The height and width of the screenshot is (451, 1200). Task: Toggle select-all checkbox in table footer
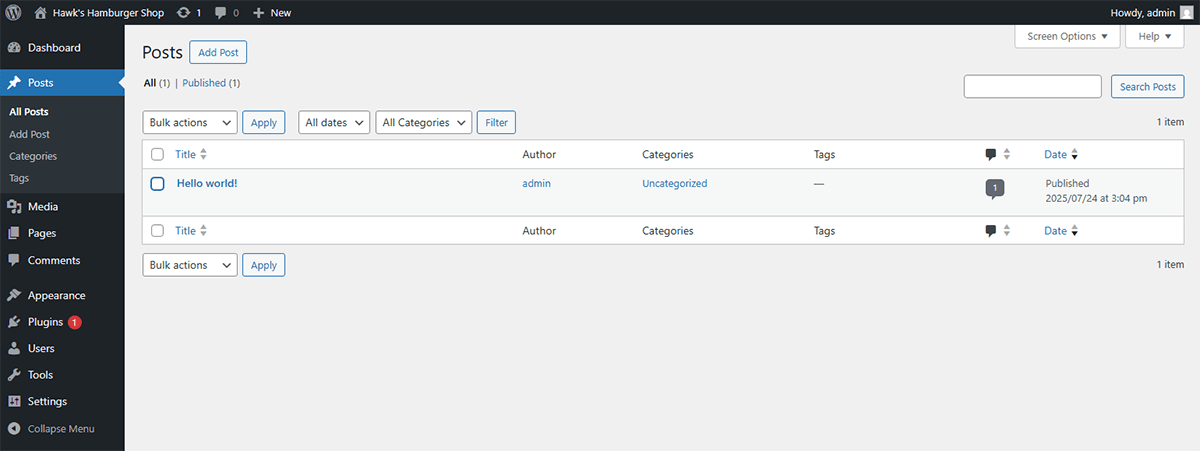click(x=157, y=231)
